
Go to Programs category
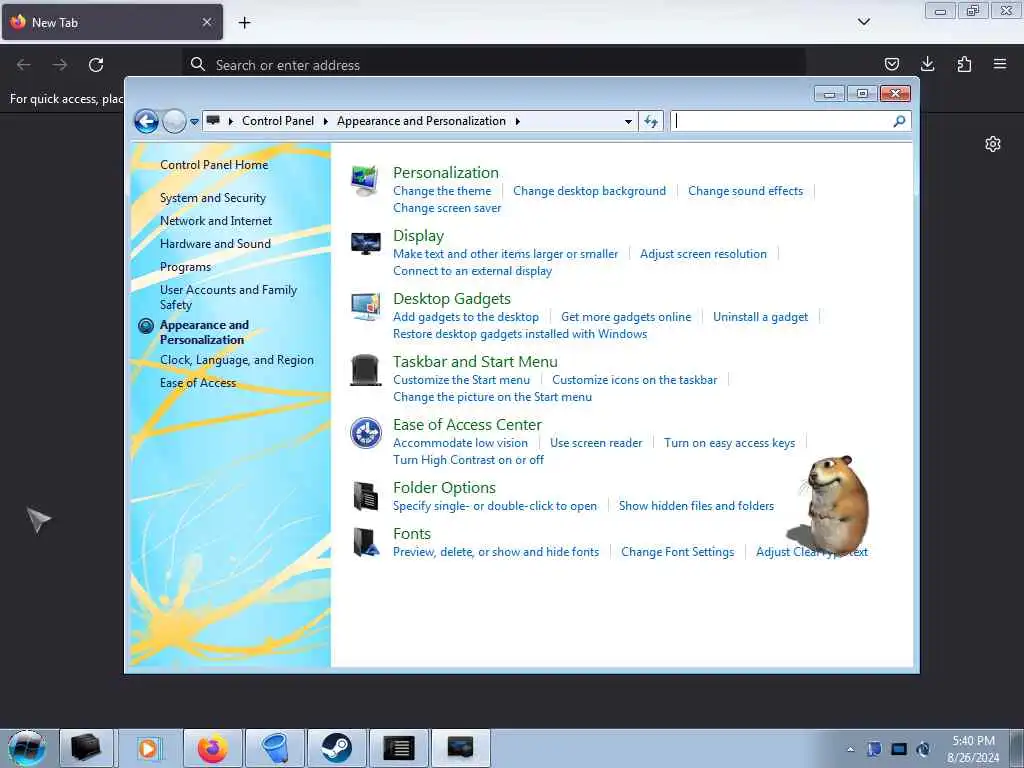(185, 266)
